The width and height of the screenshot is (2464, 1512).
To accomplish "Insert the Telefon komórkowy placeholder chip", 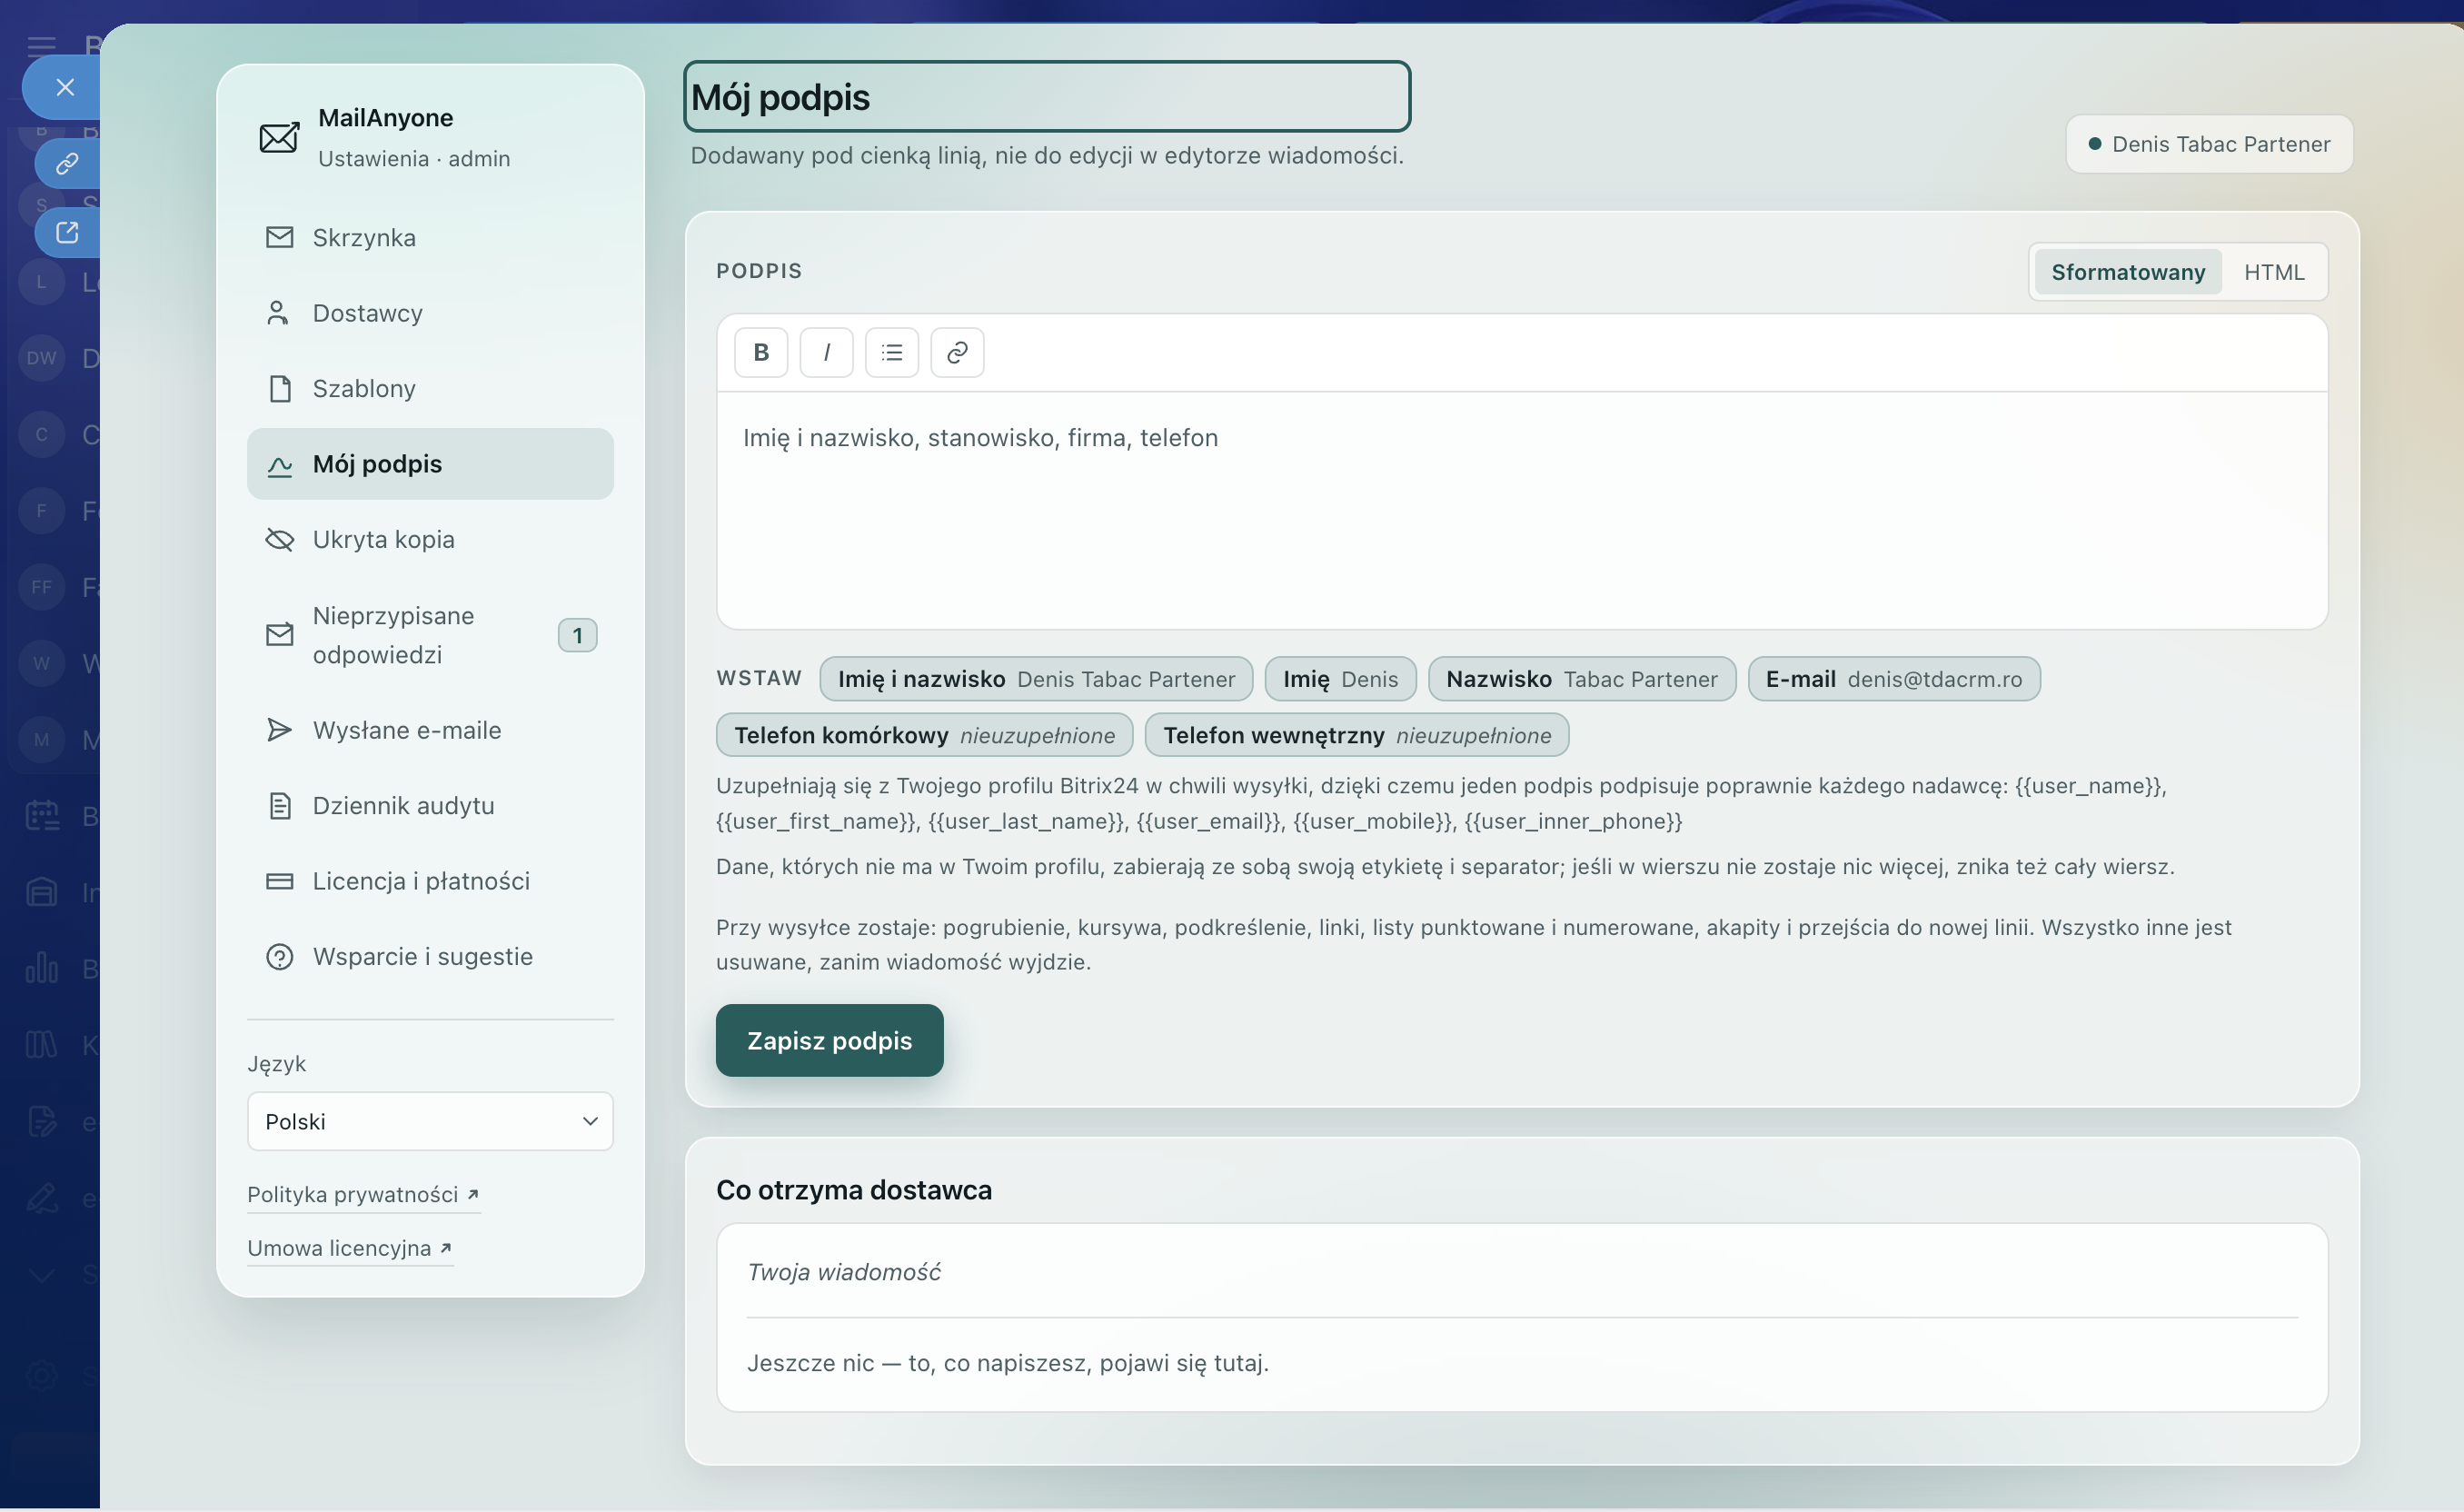I will 924,735.
